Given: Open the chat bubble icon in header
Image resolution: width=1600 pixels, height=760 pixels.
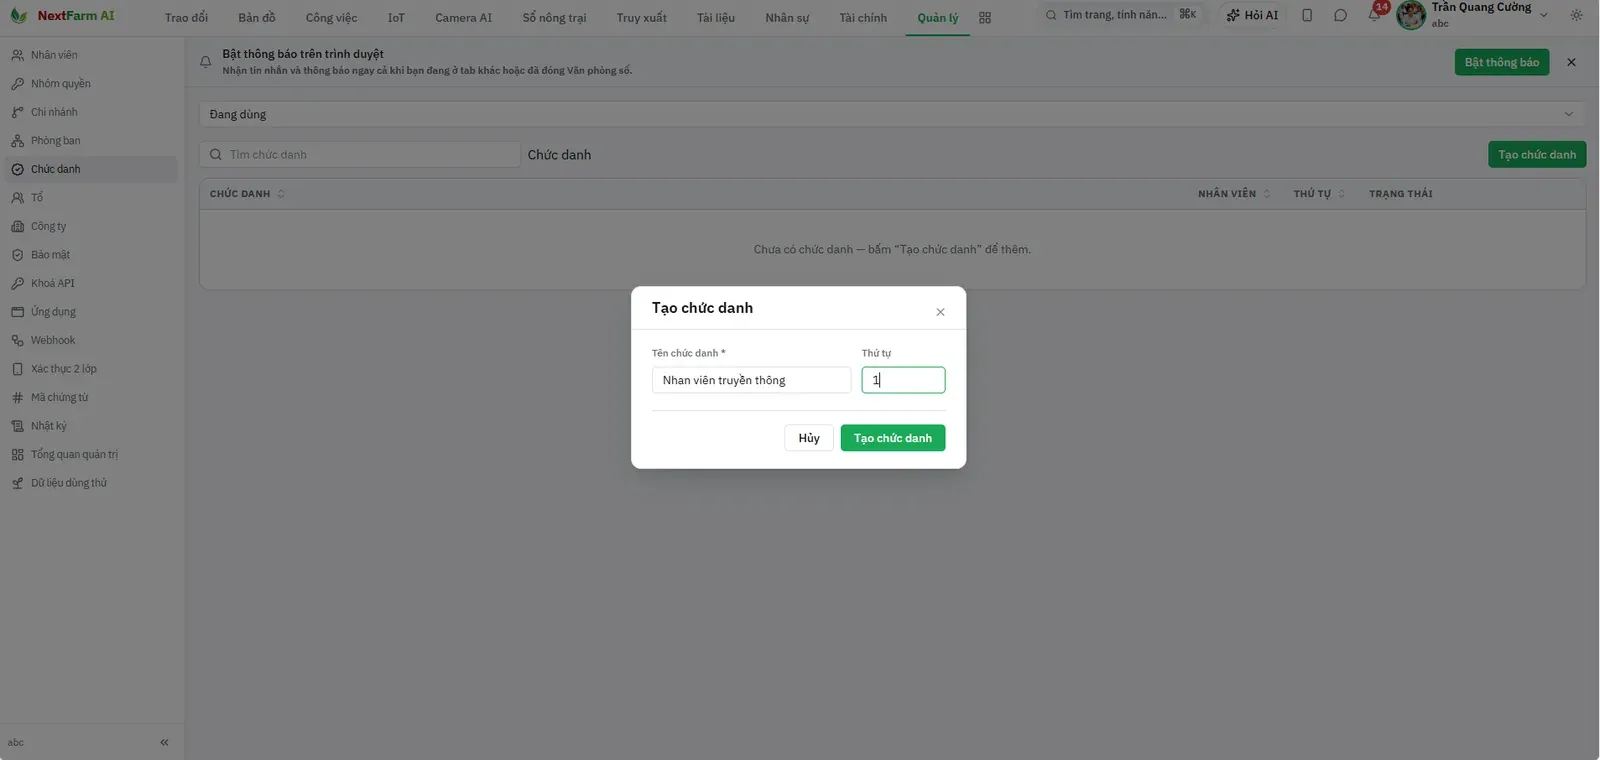Looking at the screenshot, I should coord(1340,15).
